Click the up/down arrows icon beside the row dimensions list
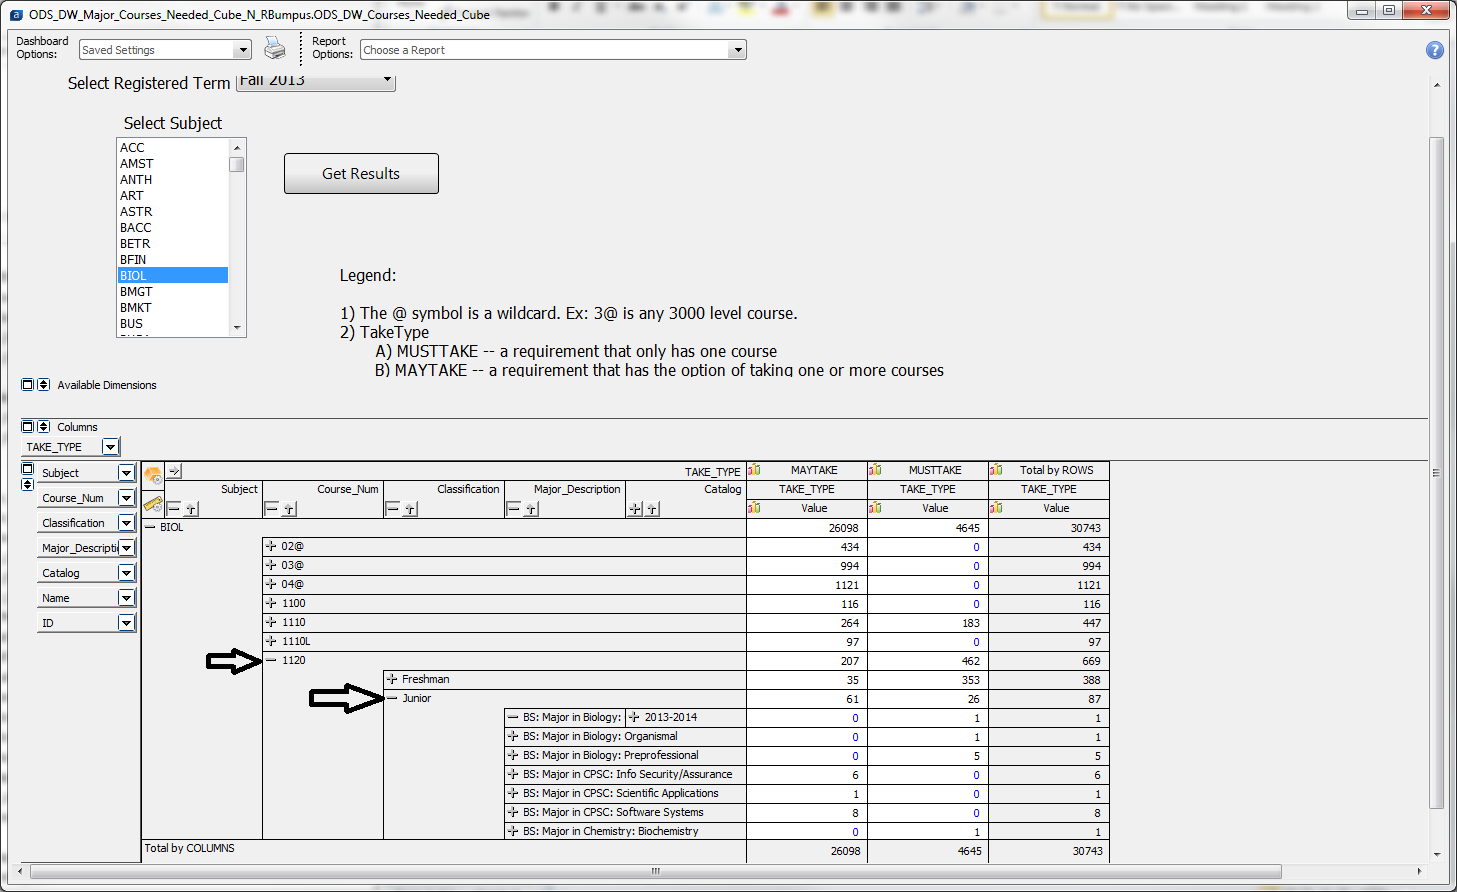The width and height of the screenshot is (1457, 892). pyautogui.click(x=28, y=484)
